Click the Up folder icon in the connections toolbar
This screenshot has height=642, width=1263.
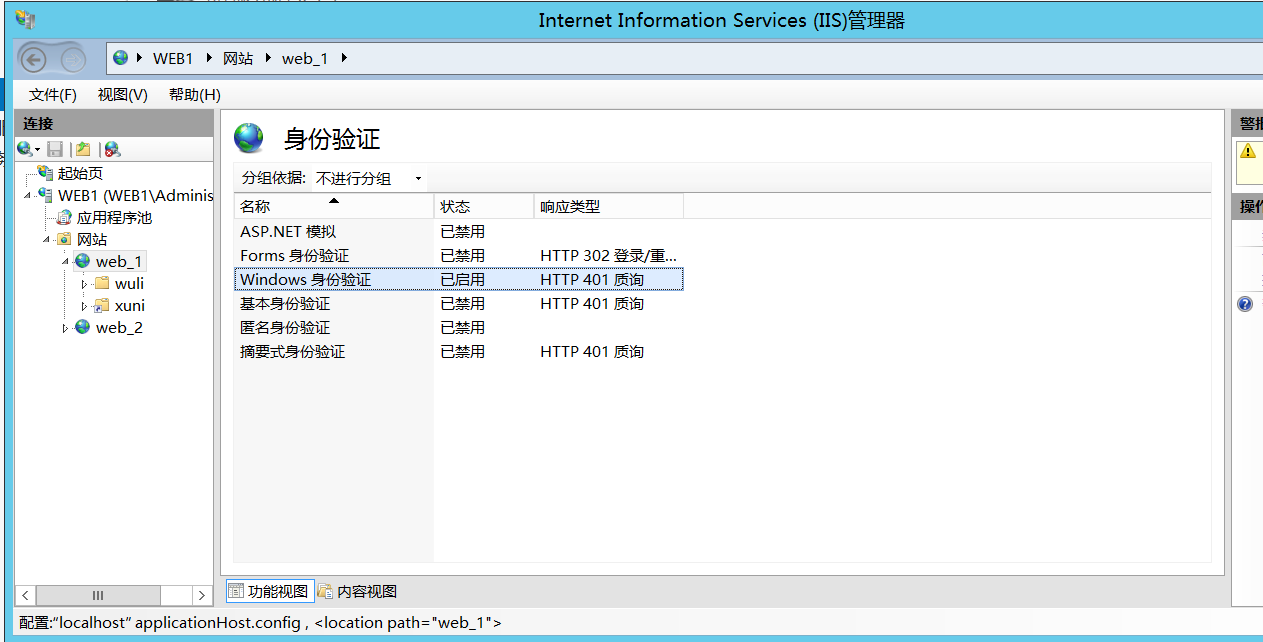pyautogui.click(x=83, y=149)
